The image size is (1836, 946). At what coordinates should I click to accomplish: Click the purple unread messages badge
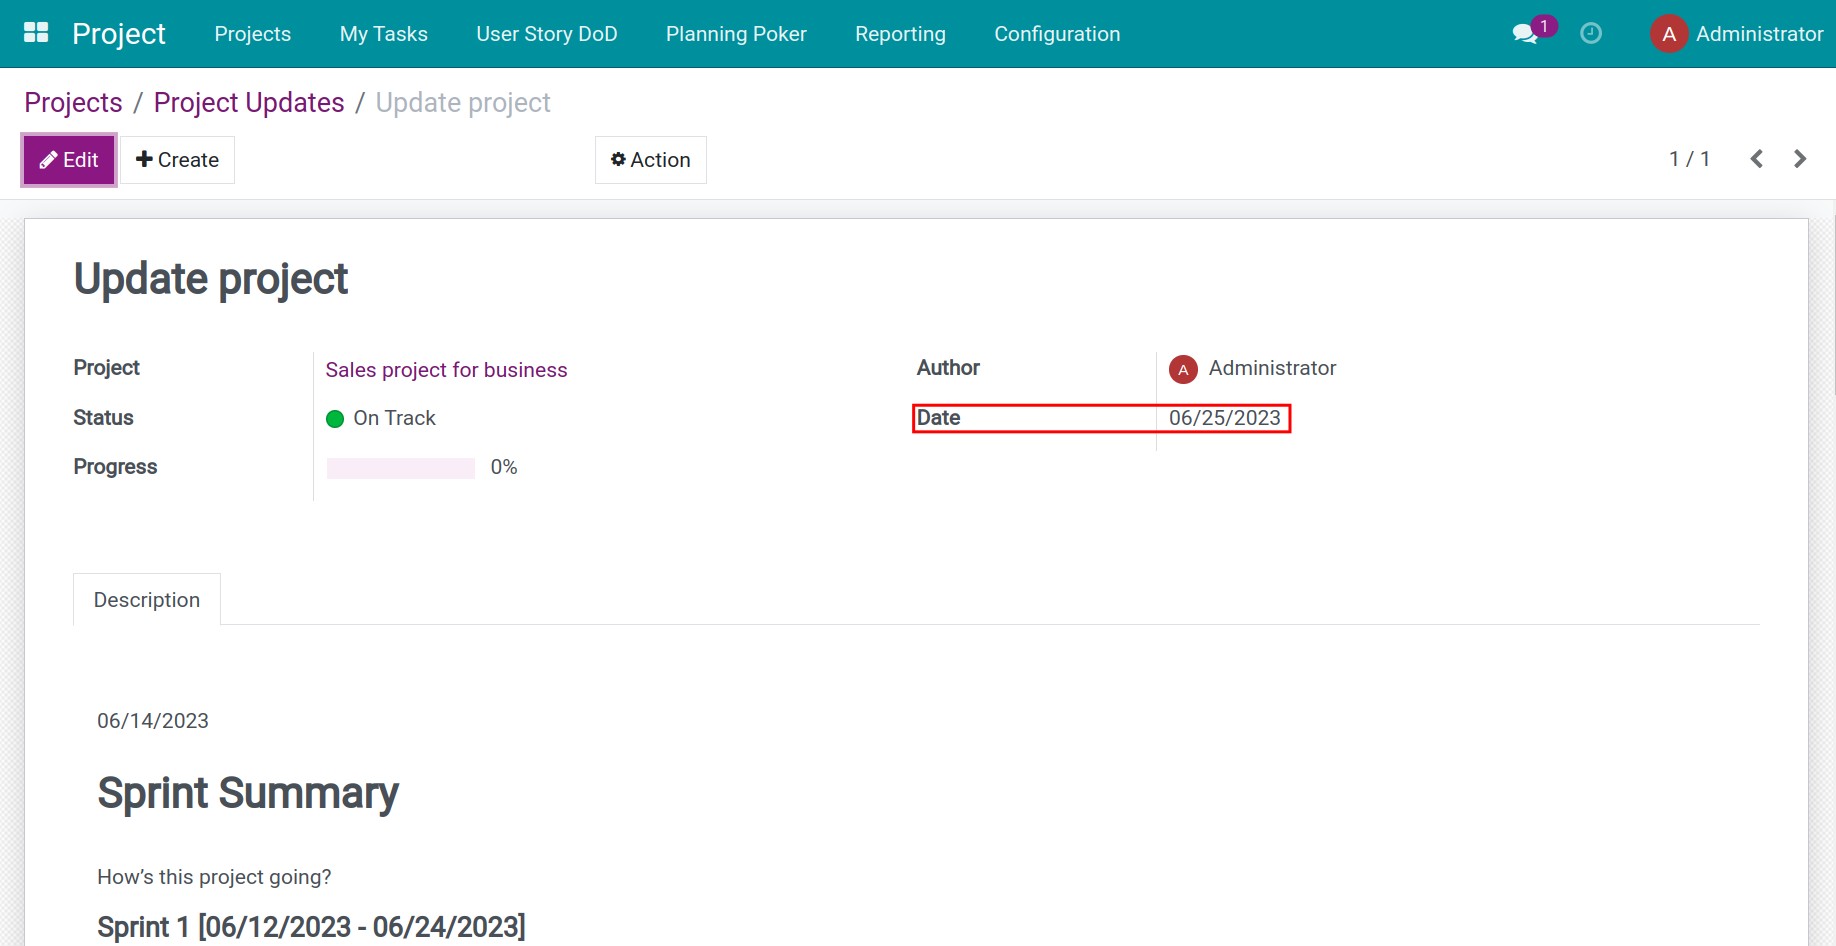pos(1545,23)
